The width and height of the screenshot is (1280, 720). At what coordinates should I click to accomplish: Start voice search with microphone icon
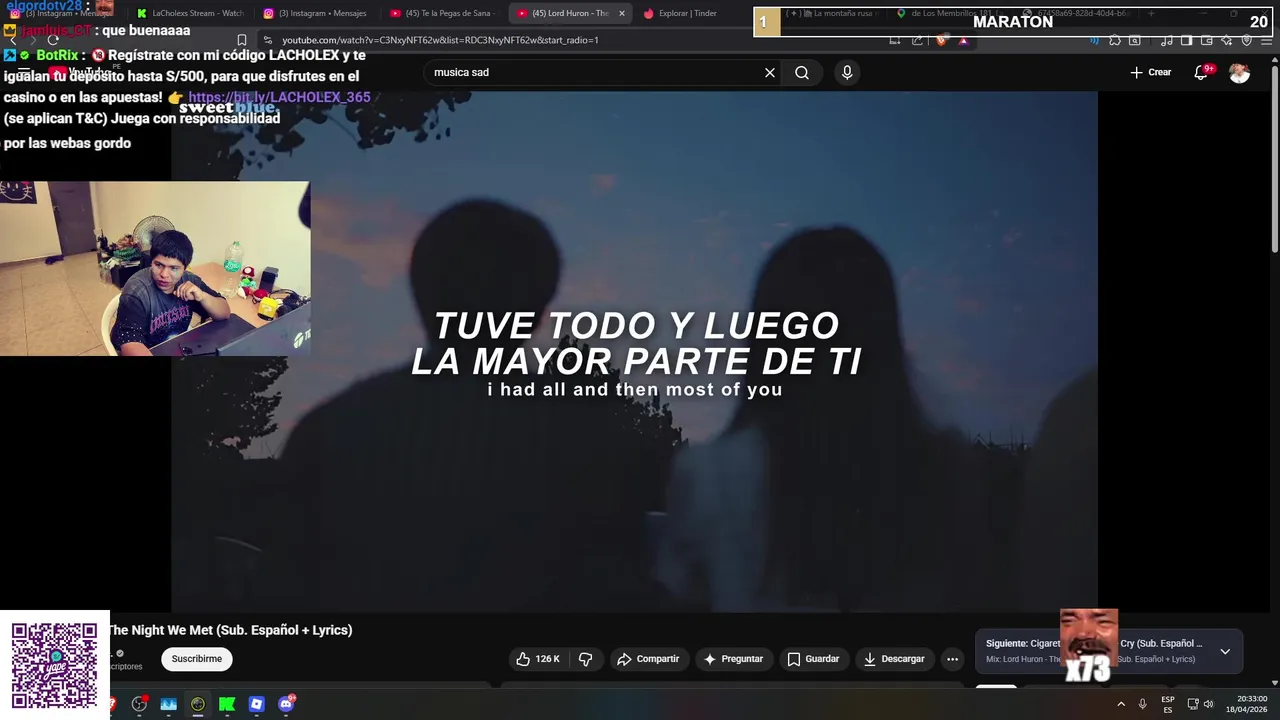(847, 72)
